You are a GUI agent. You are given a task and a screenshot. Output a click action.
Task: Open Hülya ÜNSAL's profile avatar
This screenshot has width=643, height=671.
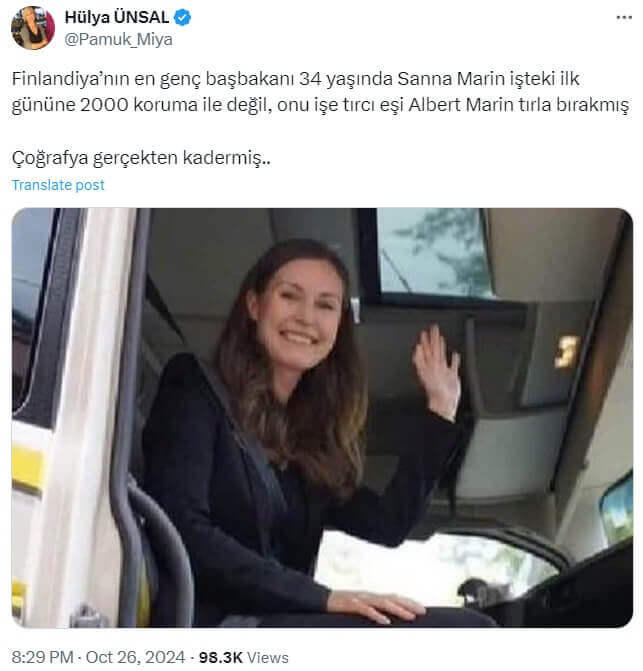click(33, 28)
